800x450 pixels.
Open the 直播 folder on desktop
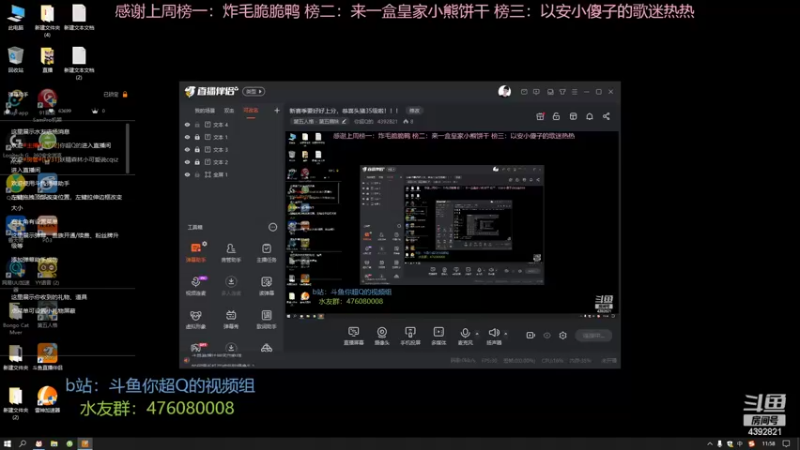point(47,60)
